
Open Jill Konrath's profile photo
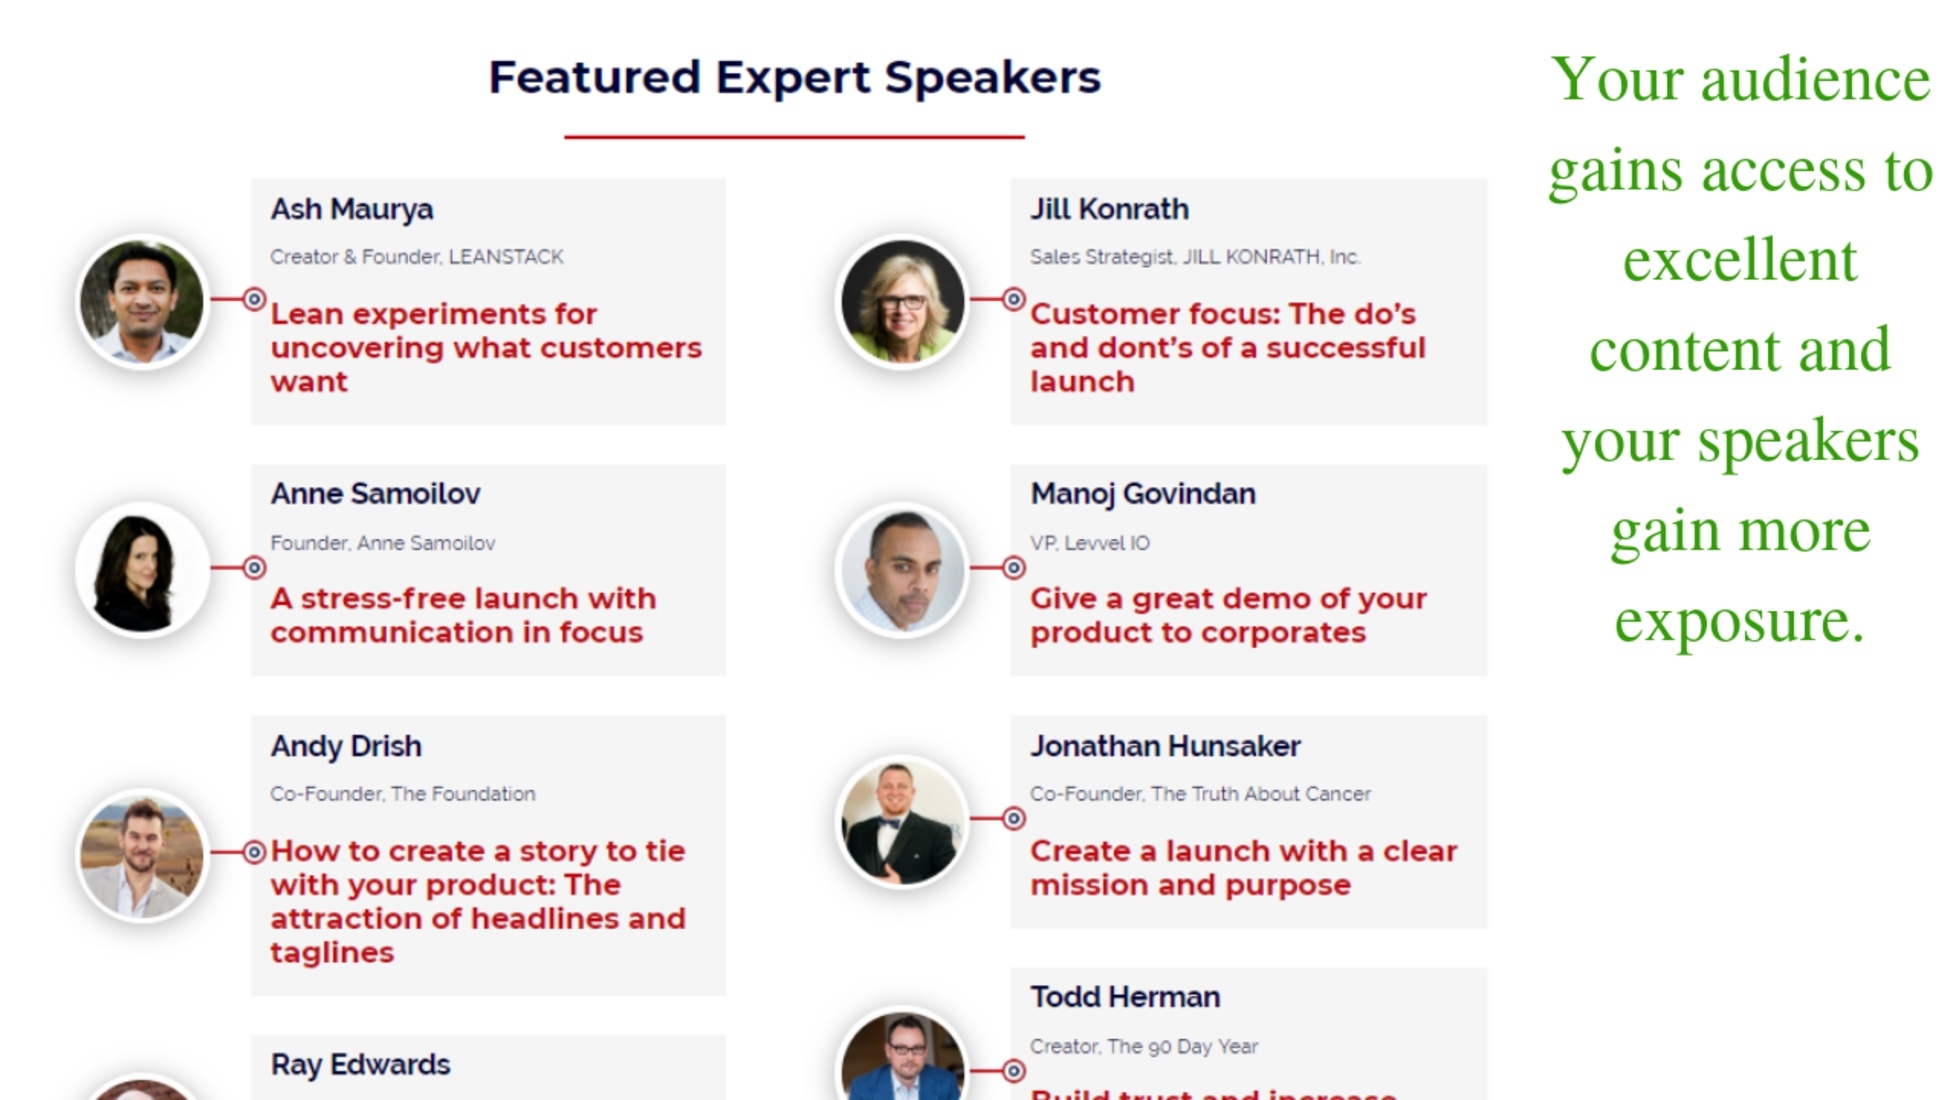point(902,301)
